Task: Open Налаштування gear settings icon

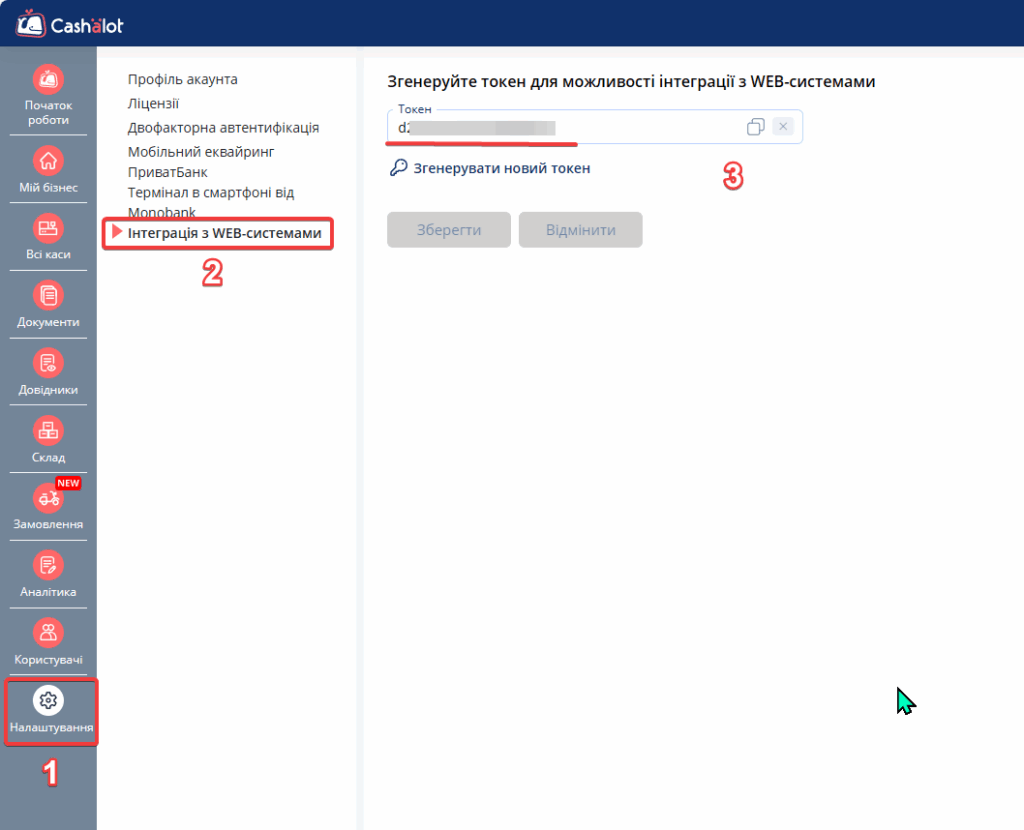Action: coord(48,701)
